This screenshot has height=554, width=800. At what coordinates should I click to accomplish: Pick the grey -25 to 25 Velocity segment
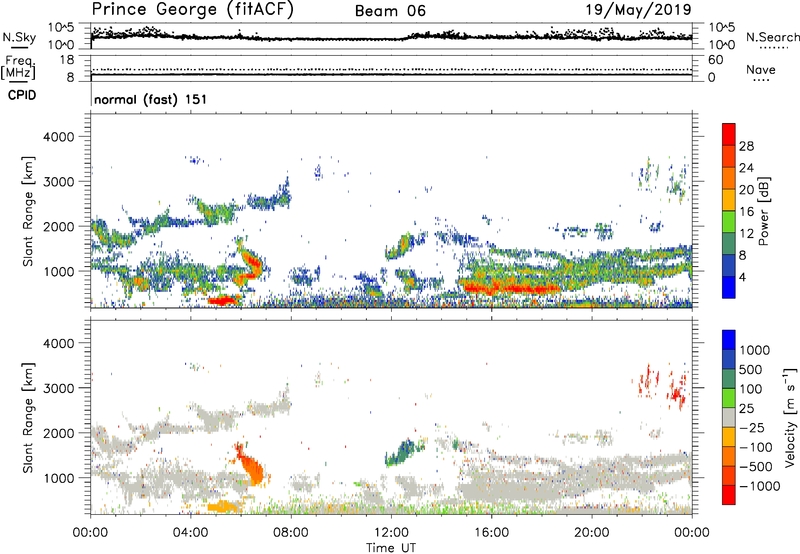(729, 418)
